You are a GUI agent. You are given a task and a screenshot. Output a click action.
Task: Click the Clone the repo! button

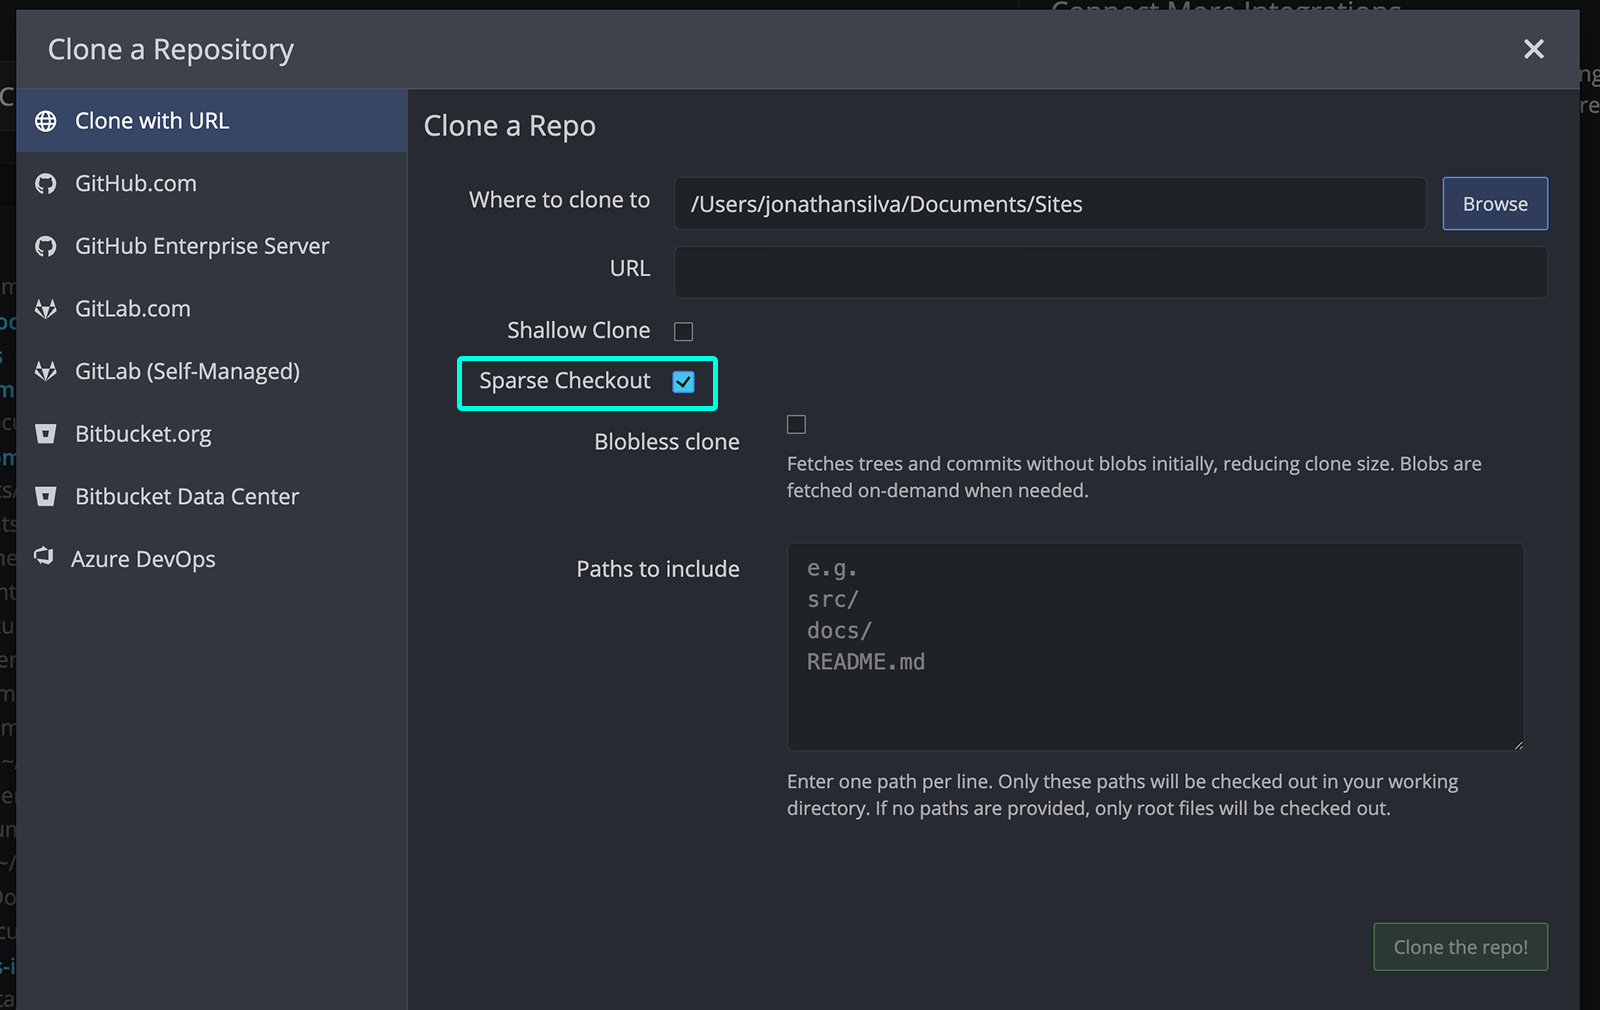pyautogui.click(x=1460, y=947)
